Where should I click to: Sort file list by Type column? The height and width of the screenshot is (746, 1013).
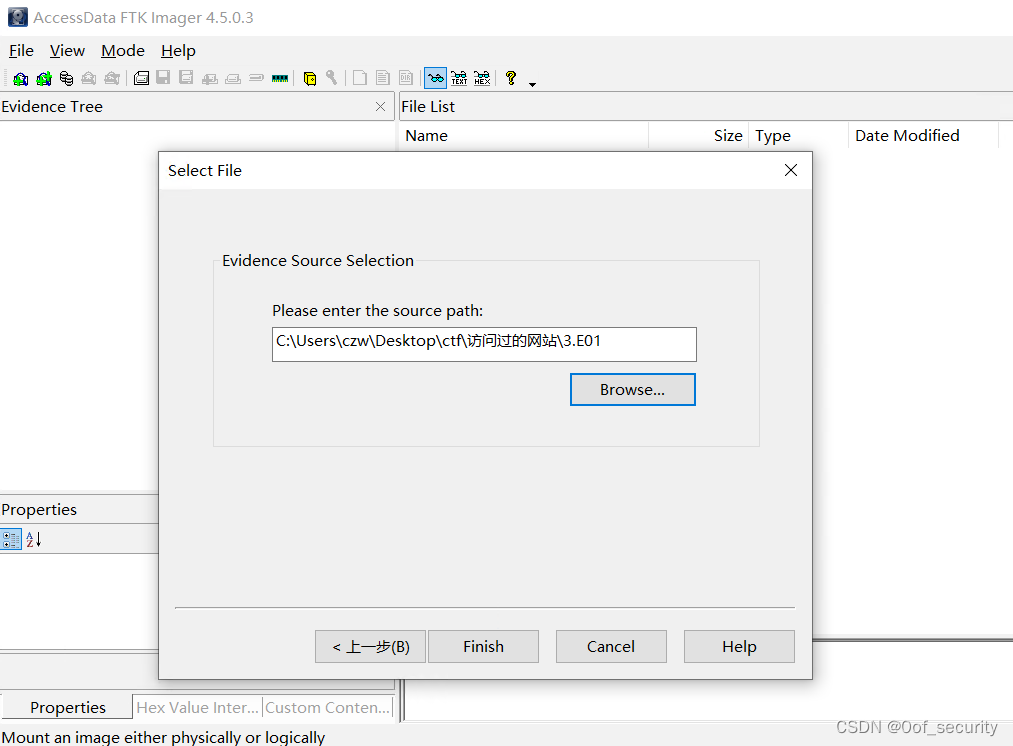point(799,136)
